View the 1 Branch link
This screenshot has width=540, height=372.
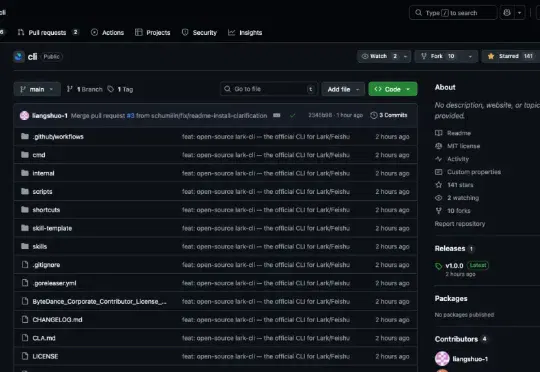85,89
